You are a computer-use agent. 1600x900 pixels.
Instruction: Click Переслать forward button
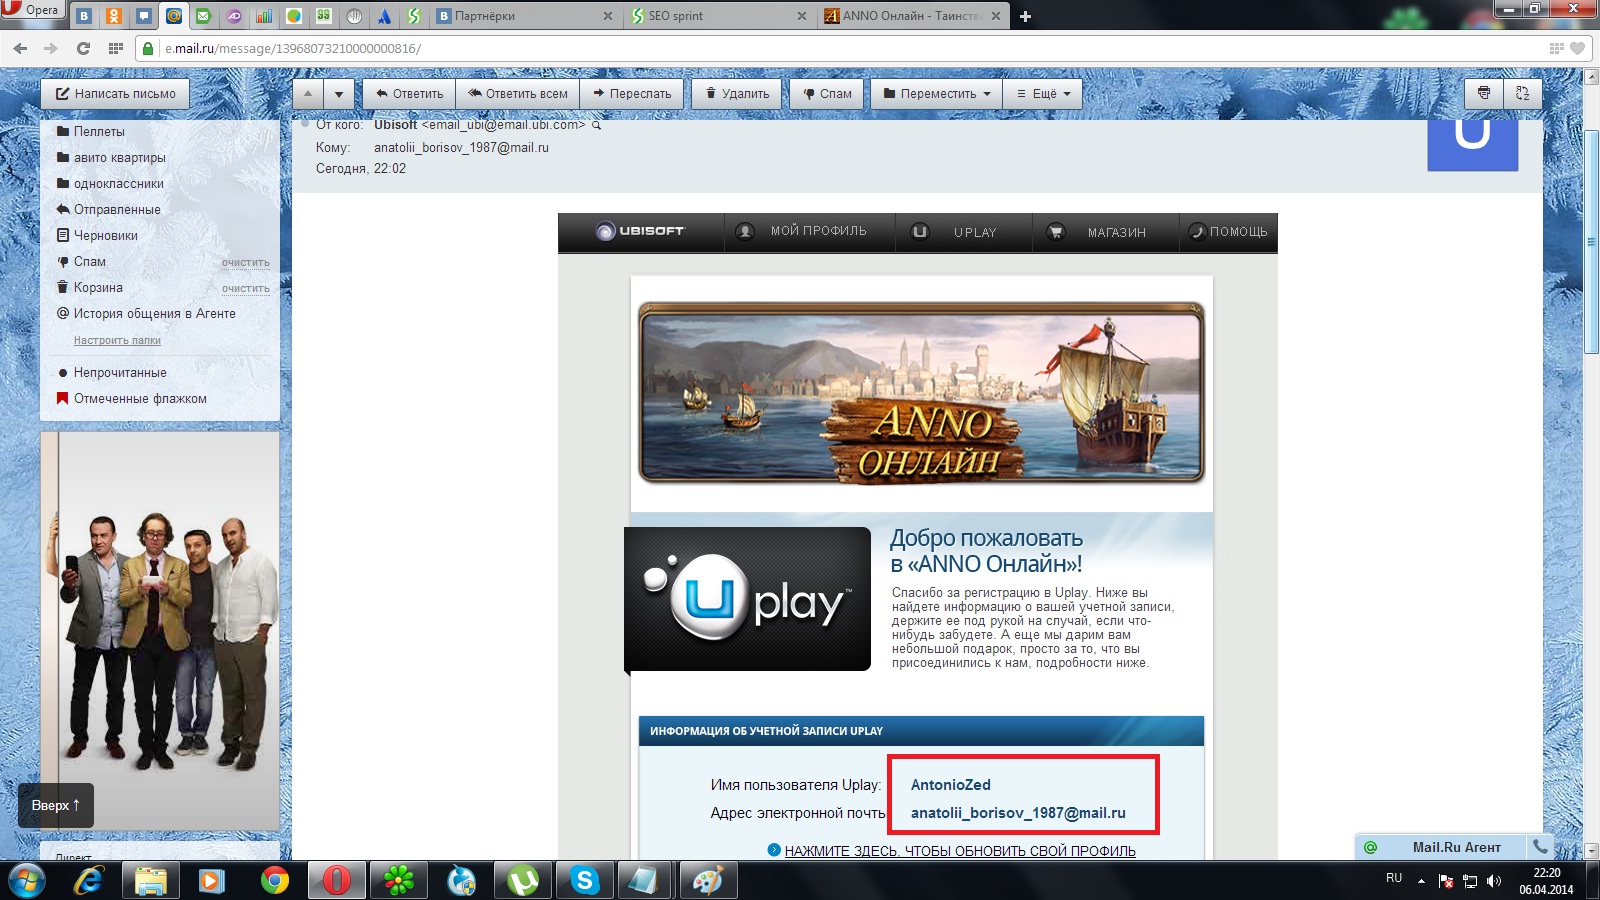632,94
